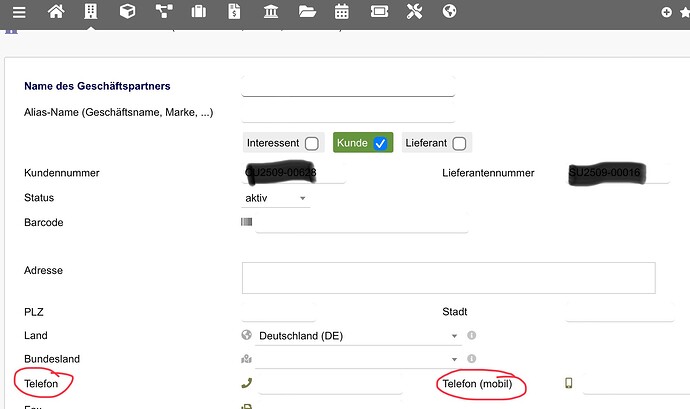Click the 'Land' label
690x409 pixels.
click(x=36, y=335)
